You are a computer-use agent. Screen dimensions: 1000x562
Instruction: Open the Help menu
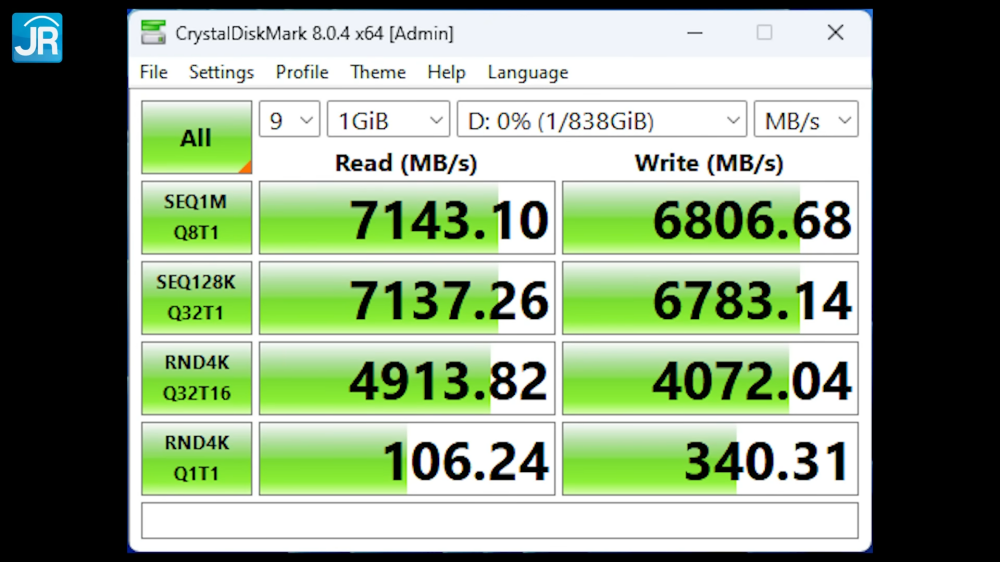(x=446, y=72)
